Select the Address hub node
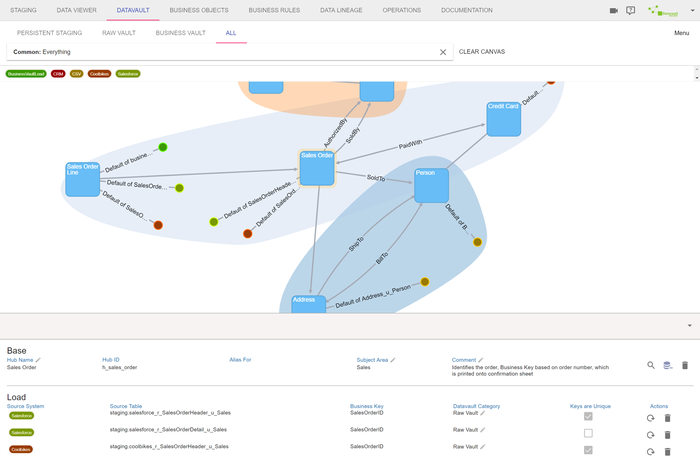700x467 pixels. pyautogui.click(x=308, y=304)
